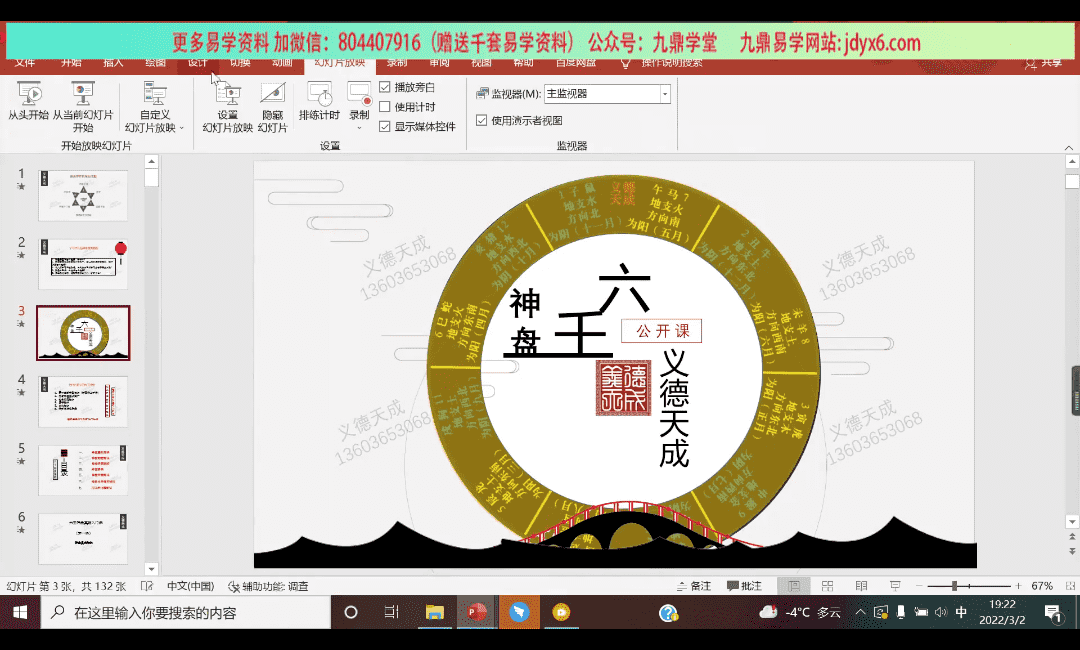Screen dimensions: 1080x650
Task: Click 从头开始 slideshow icon
Action: click(x=29, y=94)
